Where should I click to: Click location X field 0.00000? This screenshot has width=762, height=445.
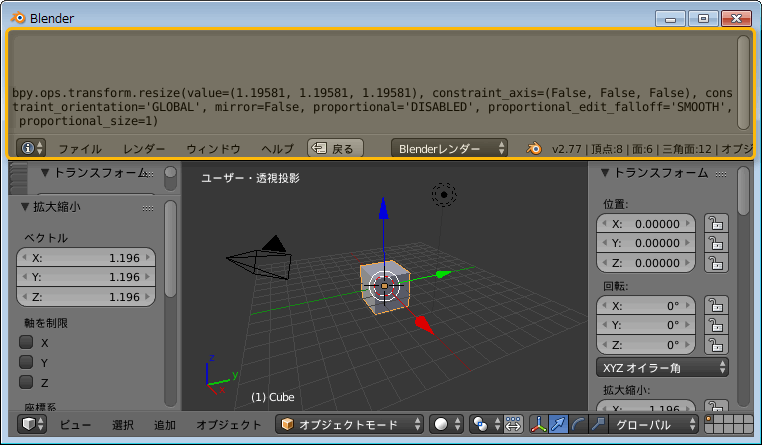(x=646, y=223)
